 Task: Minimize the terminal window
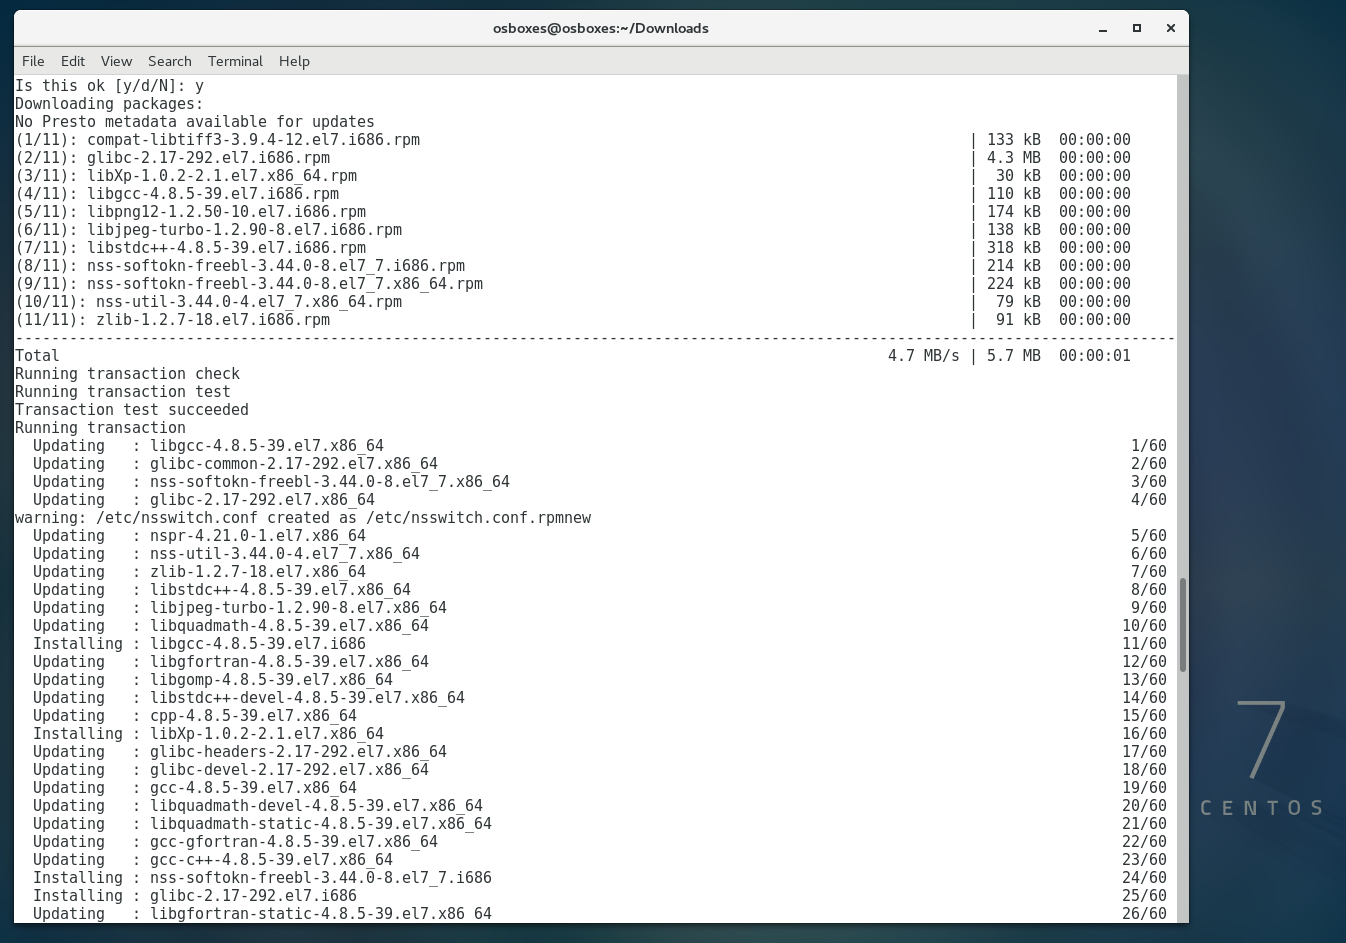pos(1103,28)
